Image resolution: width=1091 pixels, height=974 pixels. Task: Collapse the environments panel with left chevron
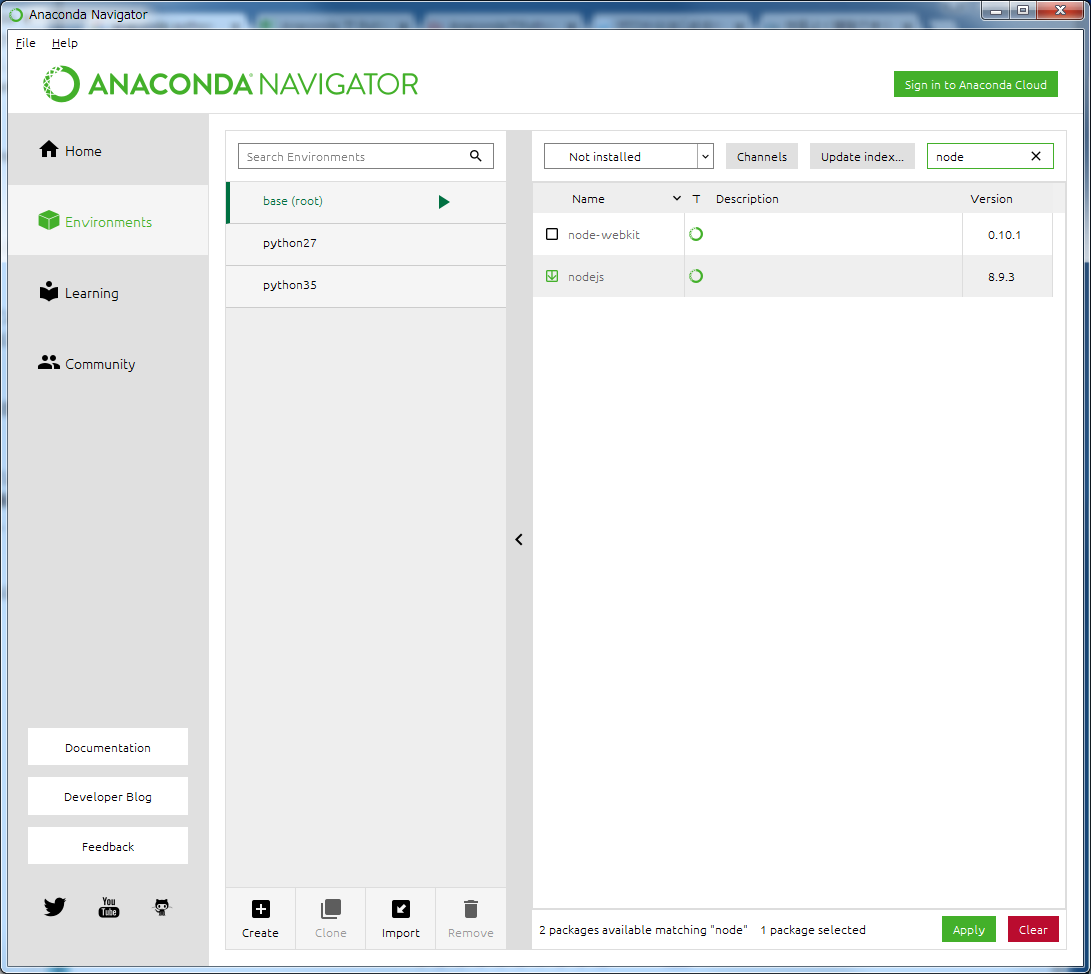(518, 539)
